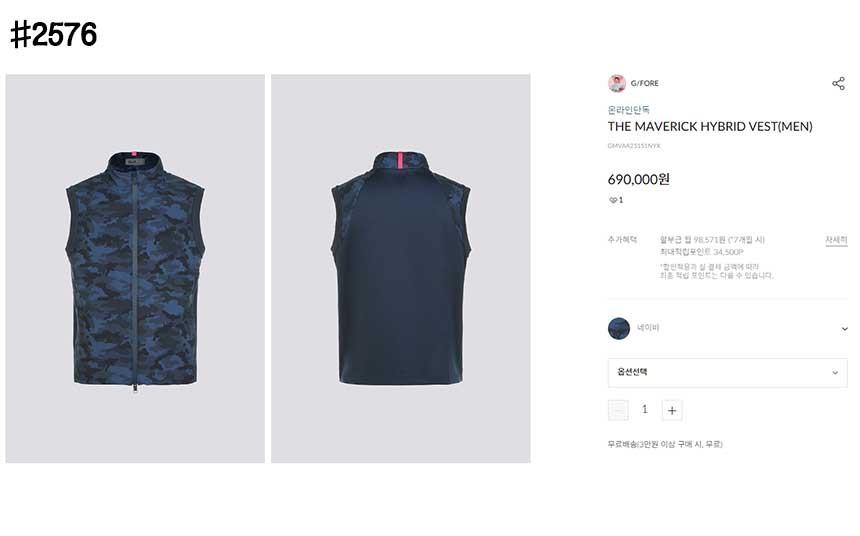The width and height of the screenshot is (860, 536).
Task: View the front vest product image
Action: pos(135,269)
